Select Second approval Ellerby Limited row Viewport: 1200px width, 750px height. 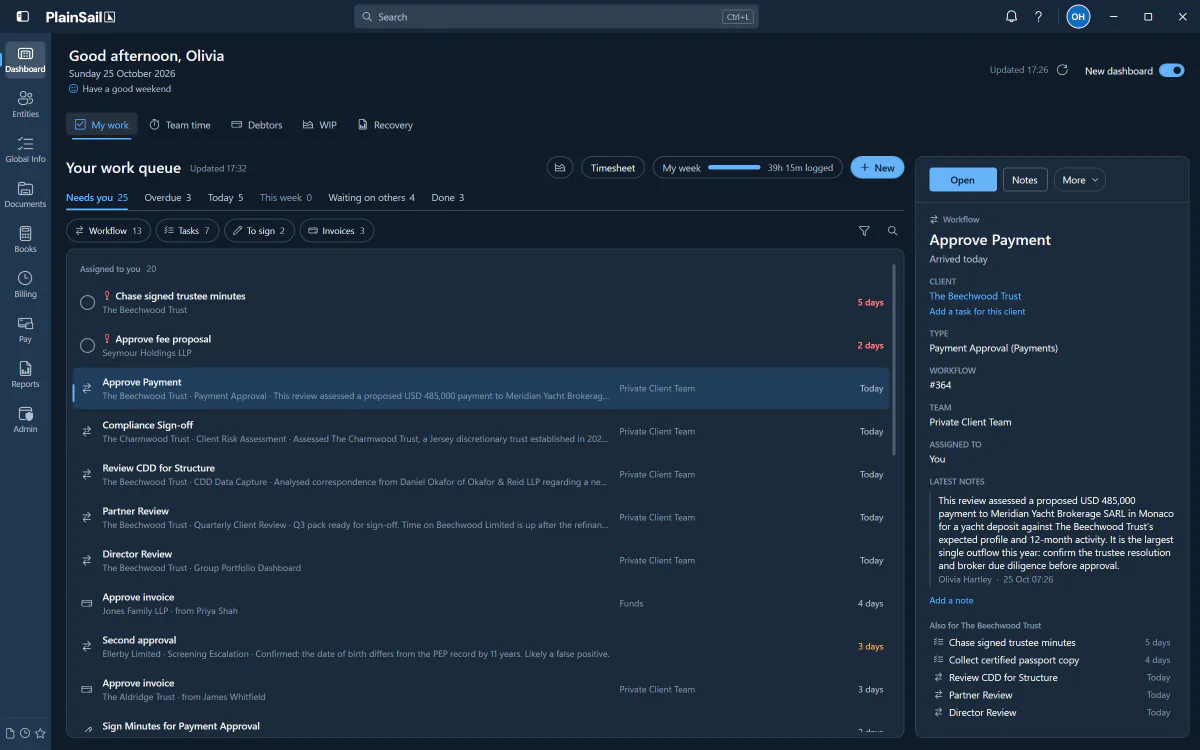[481, 646]
